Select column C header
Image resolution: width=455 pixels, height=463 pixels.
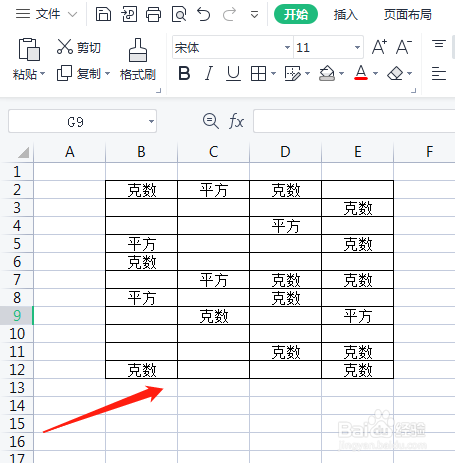(213, 152)
